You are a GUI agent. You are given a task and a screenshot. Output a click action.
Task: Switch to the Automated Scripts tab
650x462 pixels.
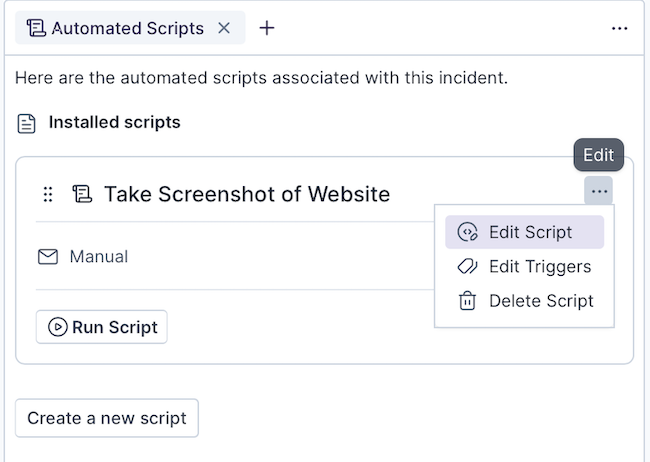pos(127,28)
